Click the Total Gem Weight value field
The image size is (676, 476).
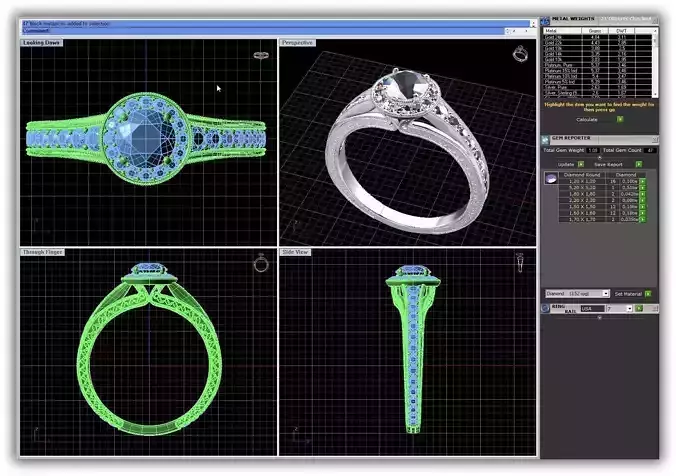tap(593, 150)
